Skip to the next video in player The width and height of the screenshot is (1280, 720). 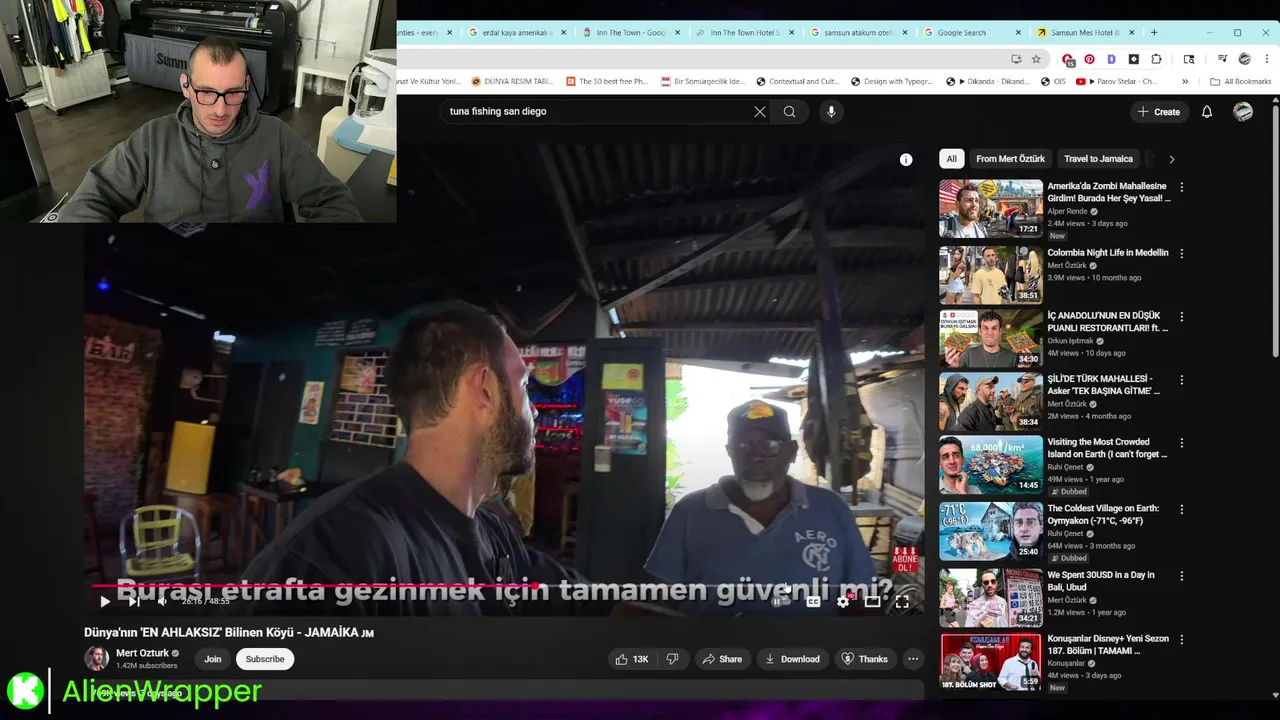[134, 601]
